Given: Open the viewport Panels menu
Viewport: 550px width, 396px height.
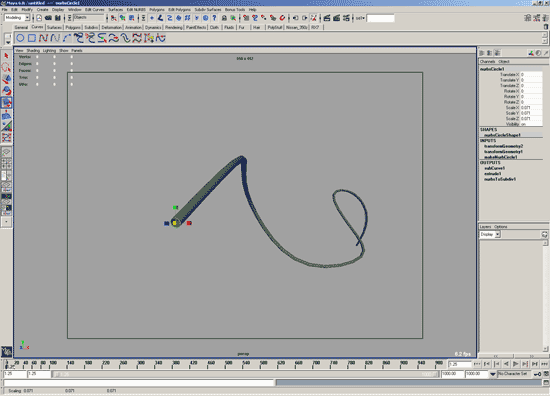Looking at the screenshot, I should click(76, 51).
